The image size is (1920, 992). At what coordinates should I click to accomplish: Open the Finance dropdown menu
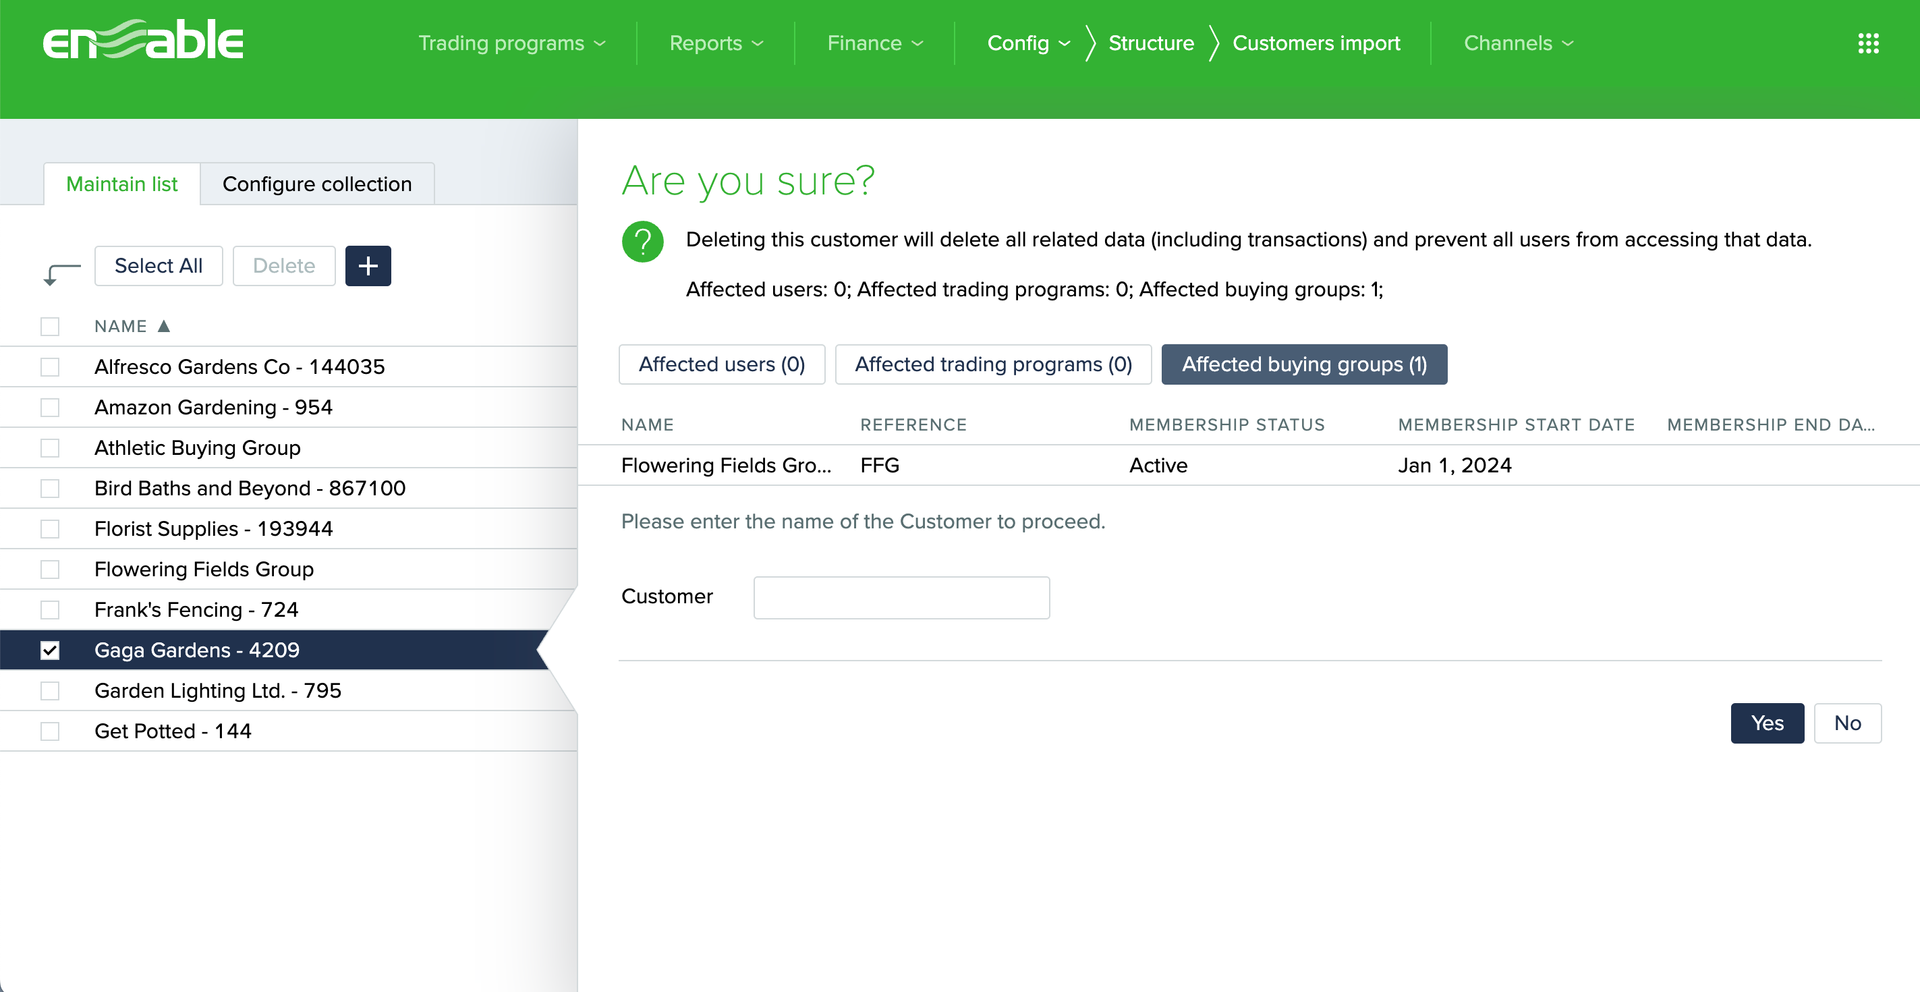coord(874,43)
